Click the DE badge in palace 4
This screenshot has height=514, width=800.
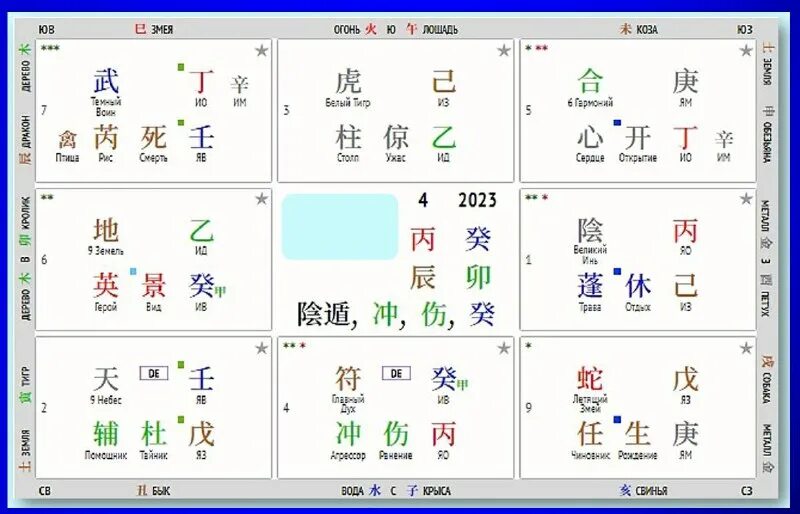(396, 374)
